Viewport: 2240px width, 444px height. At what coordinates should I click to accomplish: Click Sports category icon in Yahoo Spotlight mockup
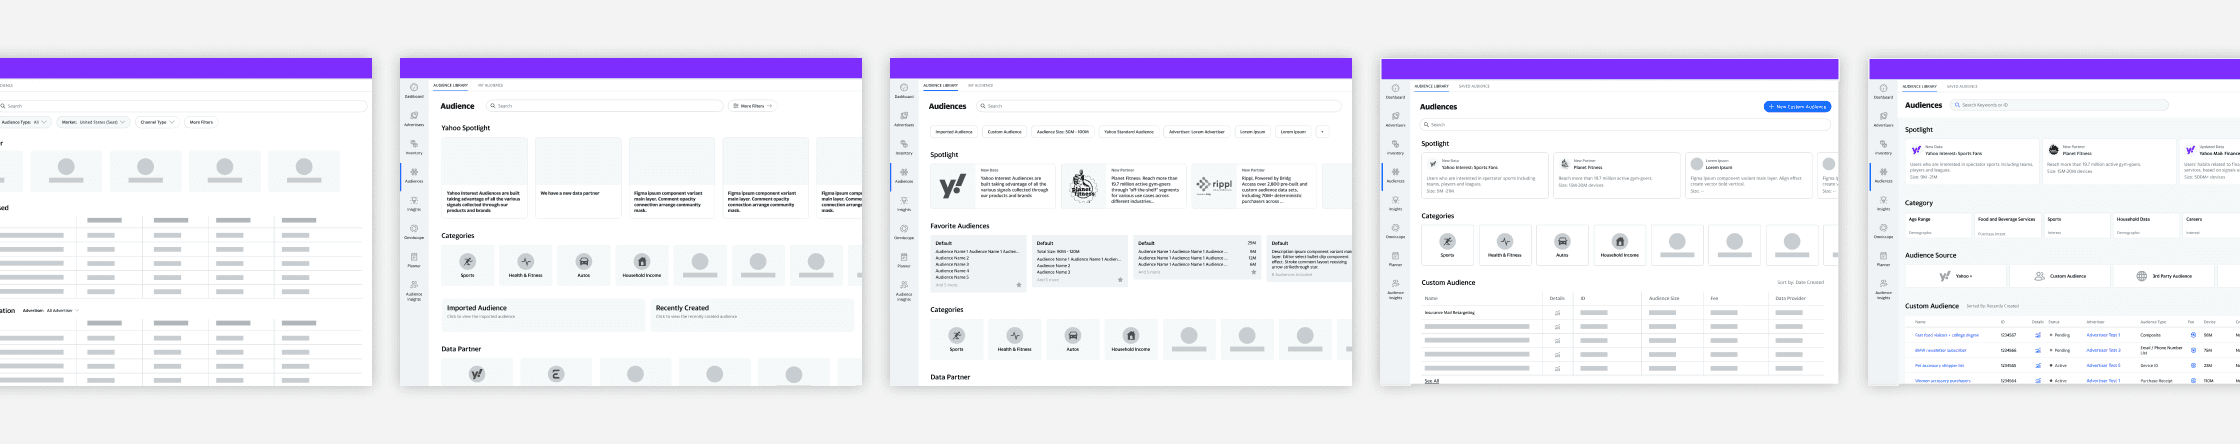[x=467, y=261]
